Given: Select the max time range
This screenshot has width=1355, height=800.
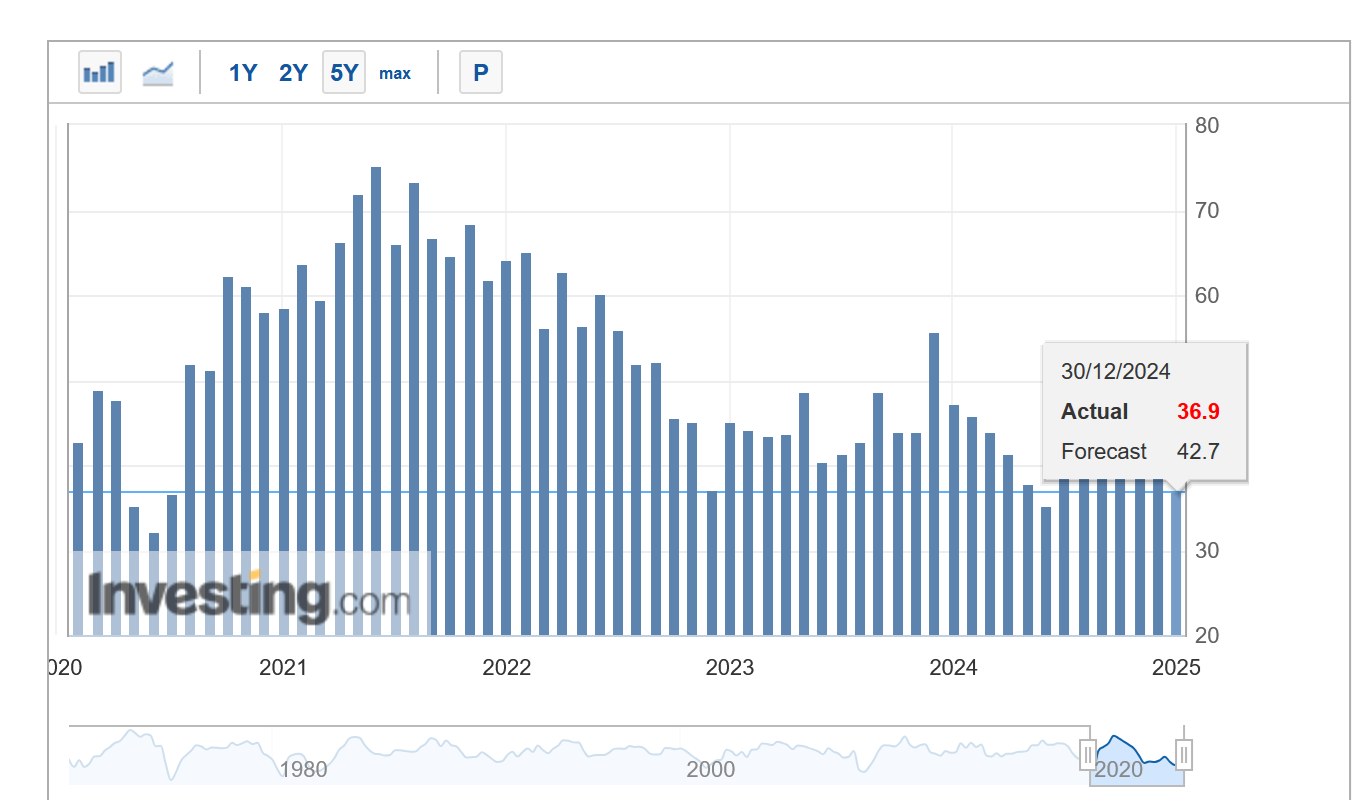Looking at the screenshot, I should 395,73.
